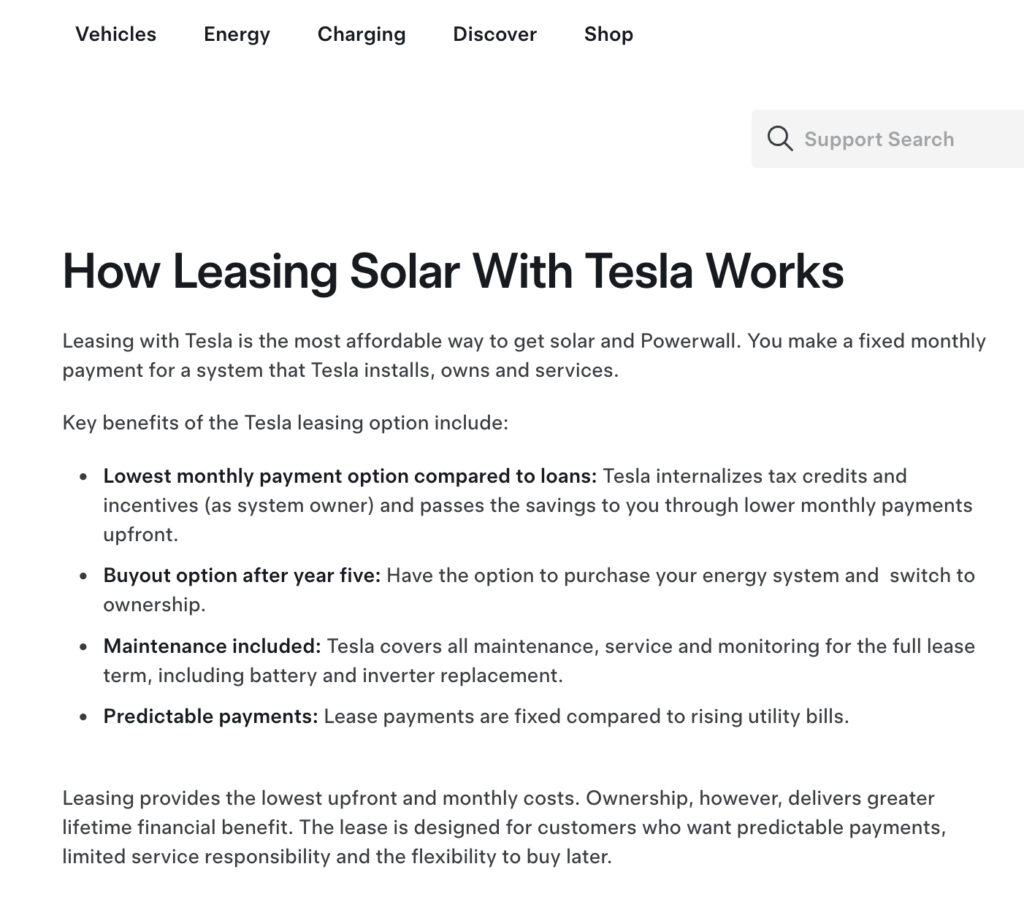Open the Discover navigation item
Viewport: 1024px width, 918px height.
click(495, 34)
